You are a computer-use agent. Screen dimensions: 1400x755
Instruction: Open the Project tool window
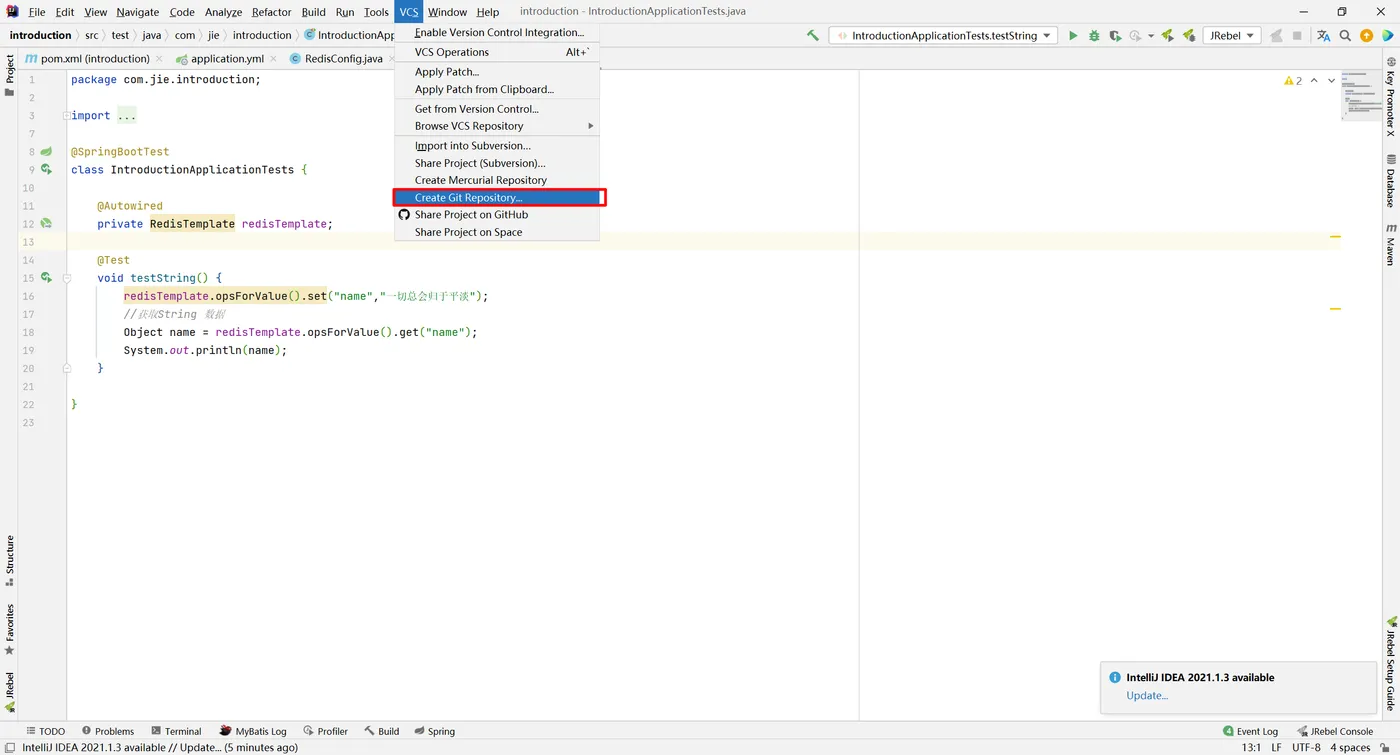point(9,76)
